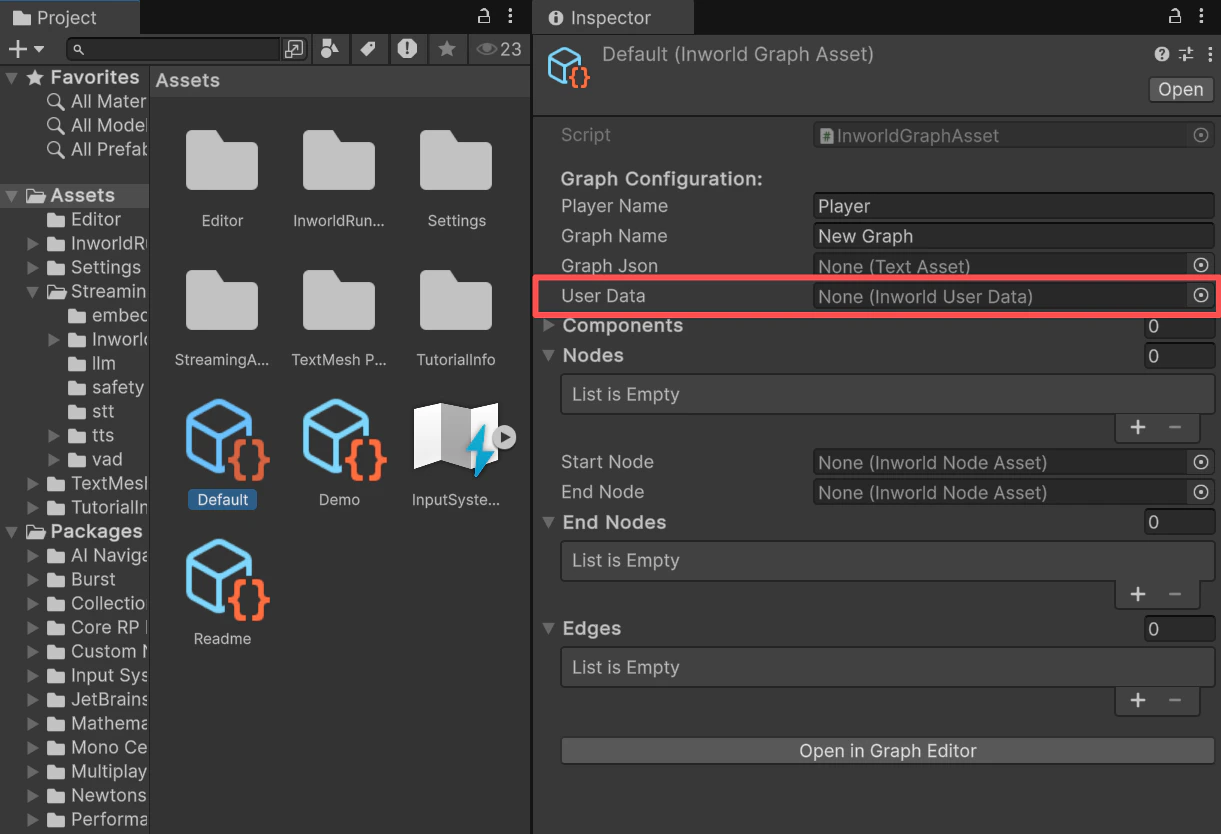Expand the Settings folder in the tree
Image resolution: width=1221 pixels, height=834 pixels.
[x=33, y=268]
